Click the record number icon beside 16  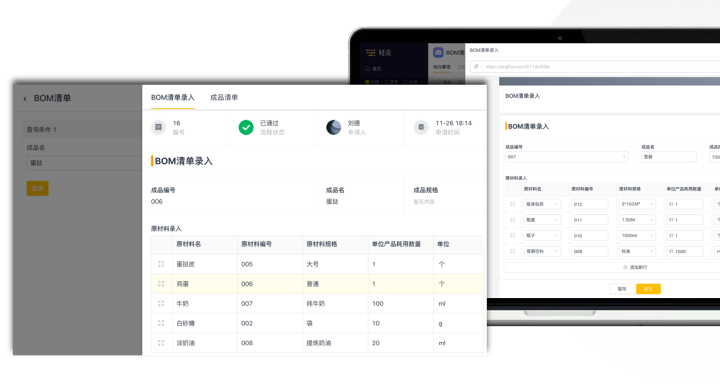click(x=158, y=127)
